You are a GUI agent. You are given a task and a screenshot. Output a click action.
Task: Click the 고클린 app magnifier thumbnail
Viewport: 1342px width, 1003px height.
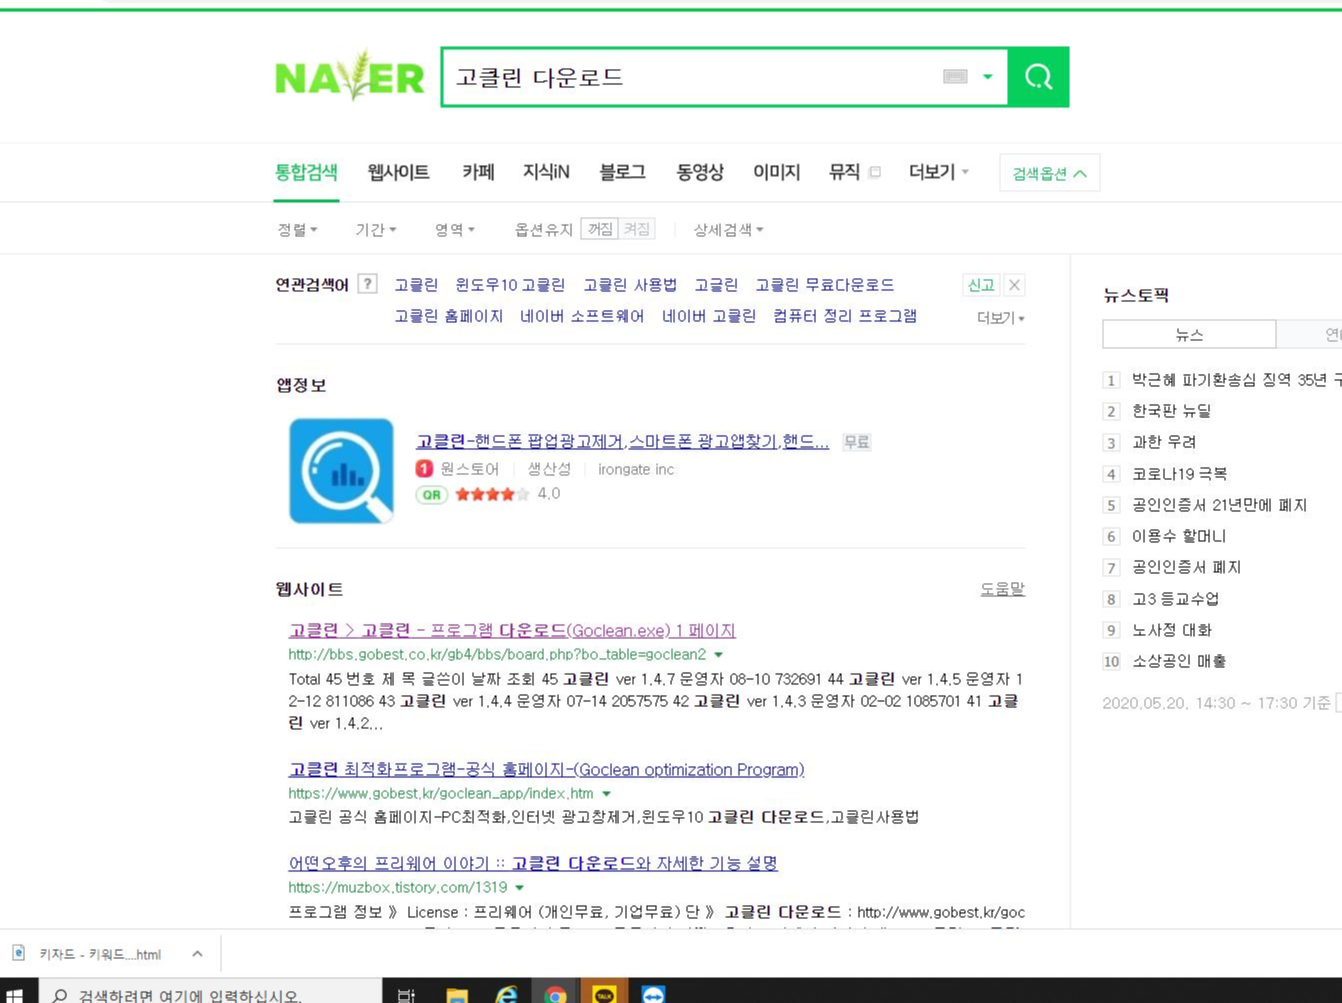click(x=341, y=471)
